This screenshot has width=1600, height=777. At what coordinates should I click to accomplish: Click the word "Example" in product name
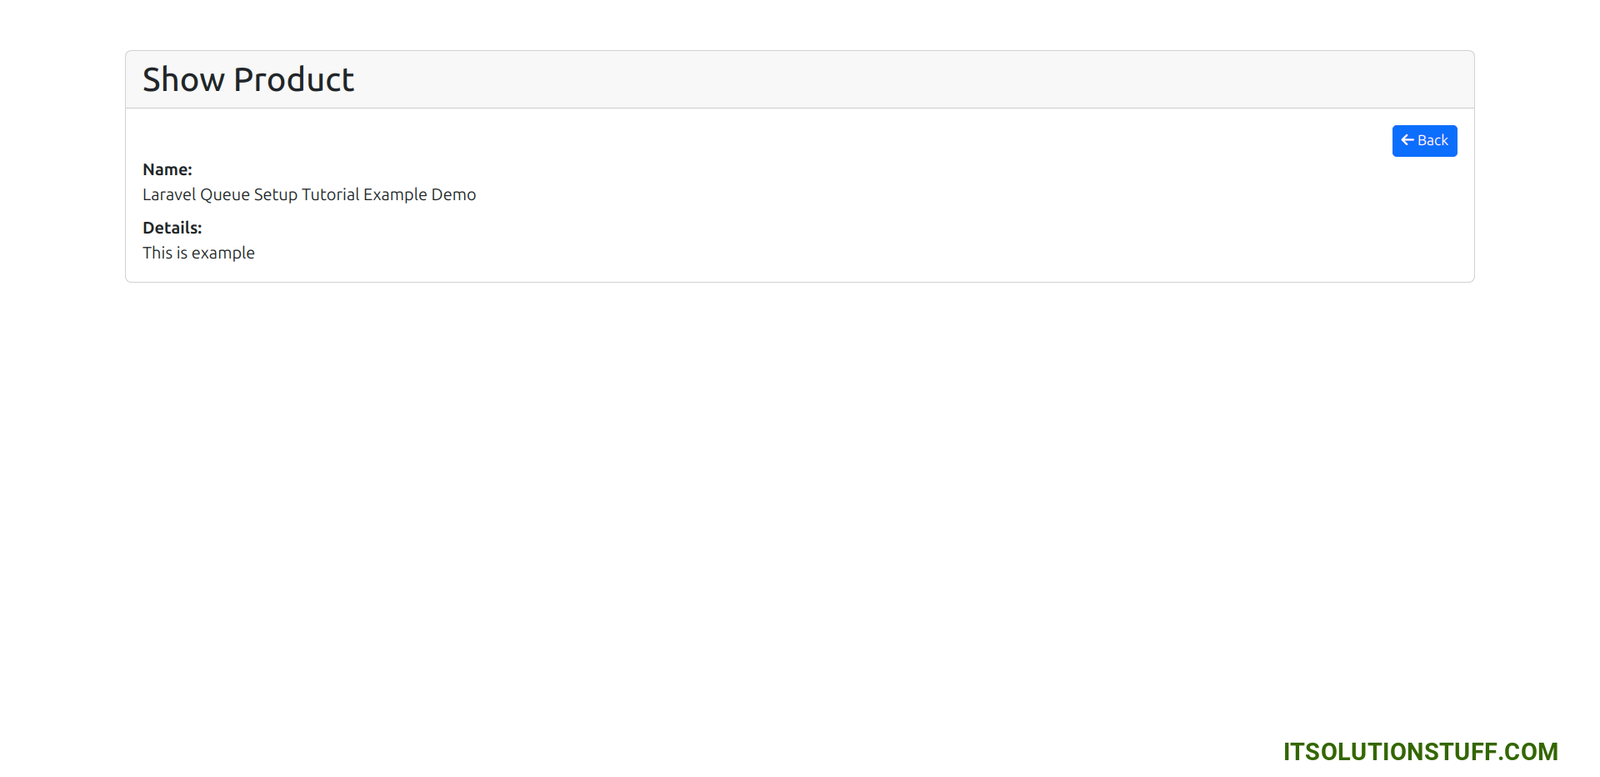coord(395,195)
